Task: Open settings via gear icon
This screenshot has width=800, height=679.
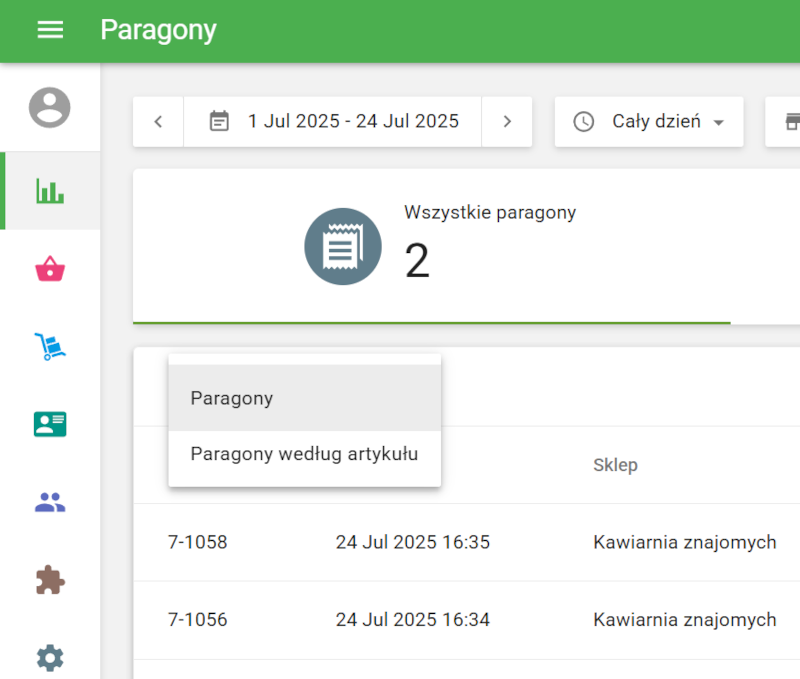Action: coord(50,658)
